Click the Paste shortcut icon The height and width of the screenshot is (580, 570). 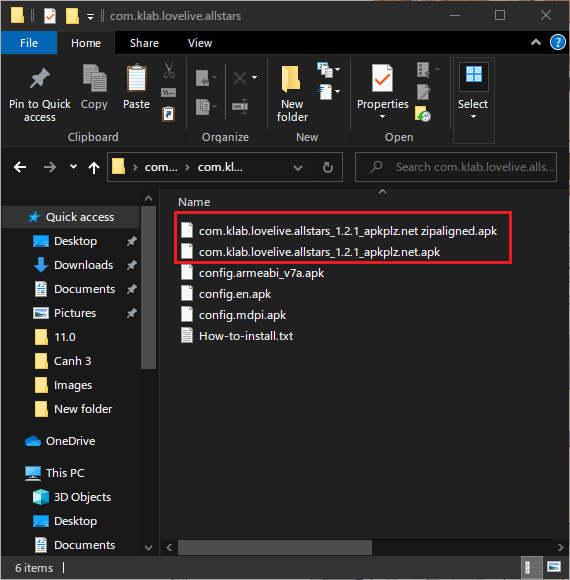click(168, 114)
